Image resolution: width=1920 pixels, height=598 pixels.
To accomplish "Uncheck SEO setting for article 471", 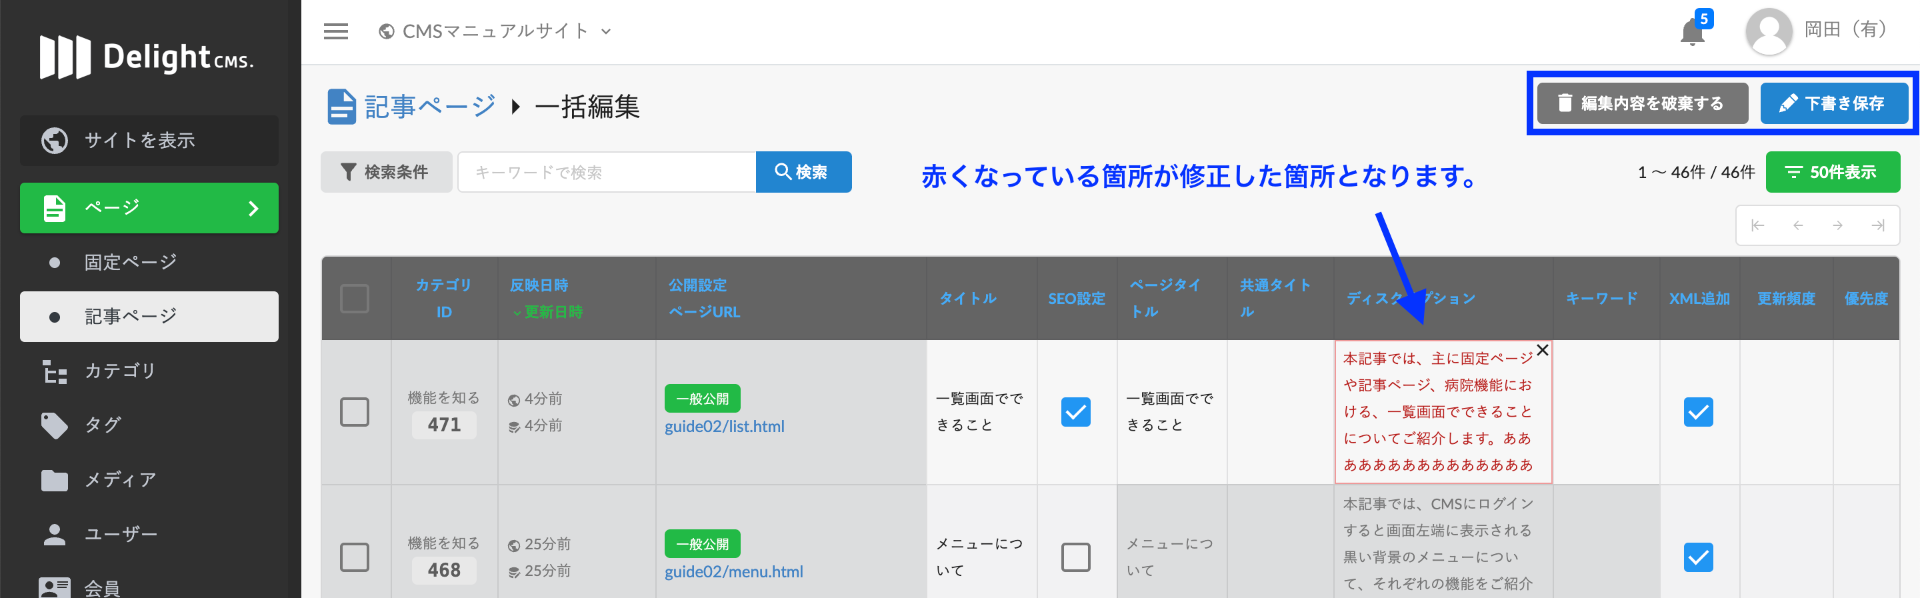I will pos(1076,412).
